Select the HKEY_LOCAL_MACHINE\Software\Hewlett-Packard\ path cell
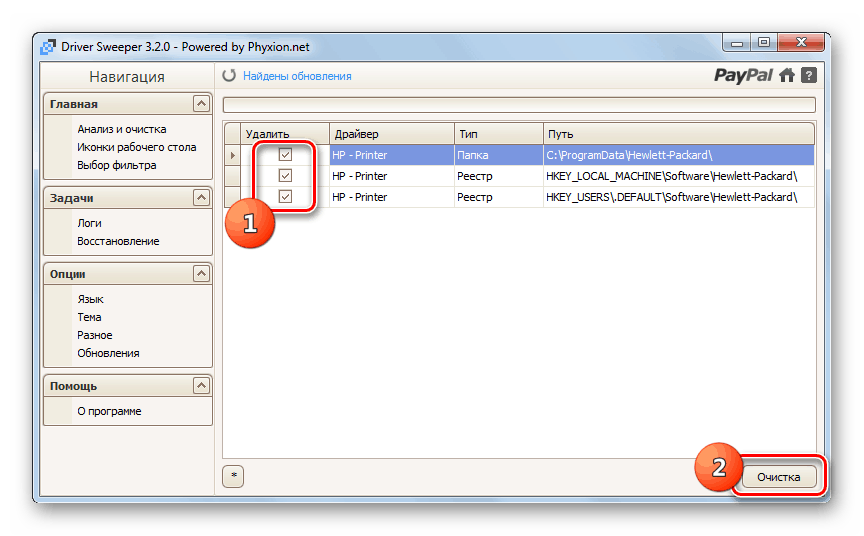Screen dimensions: 864x536 [679, 176]
